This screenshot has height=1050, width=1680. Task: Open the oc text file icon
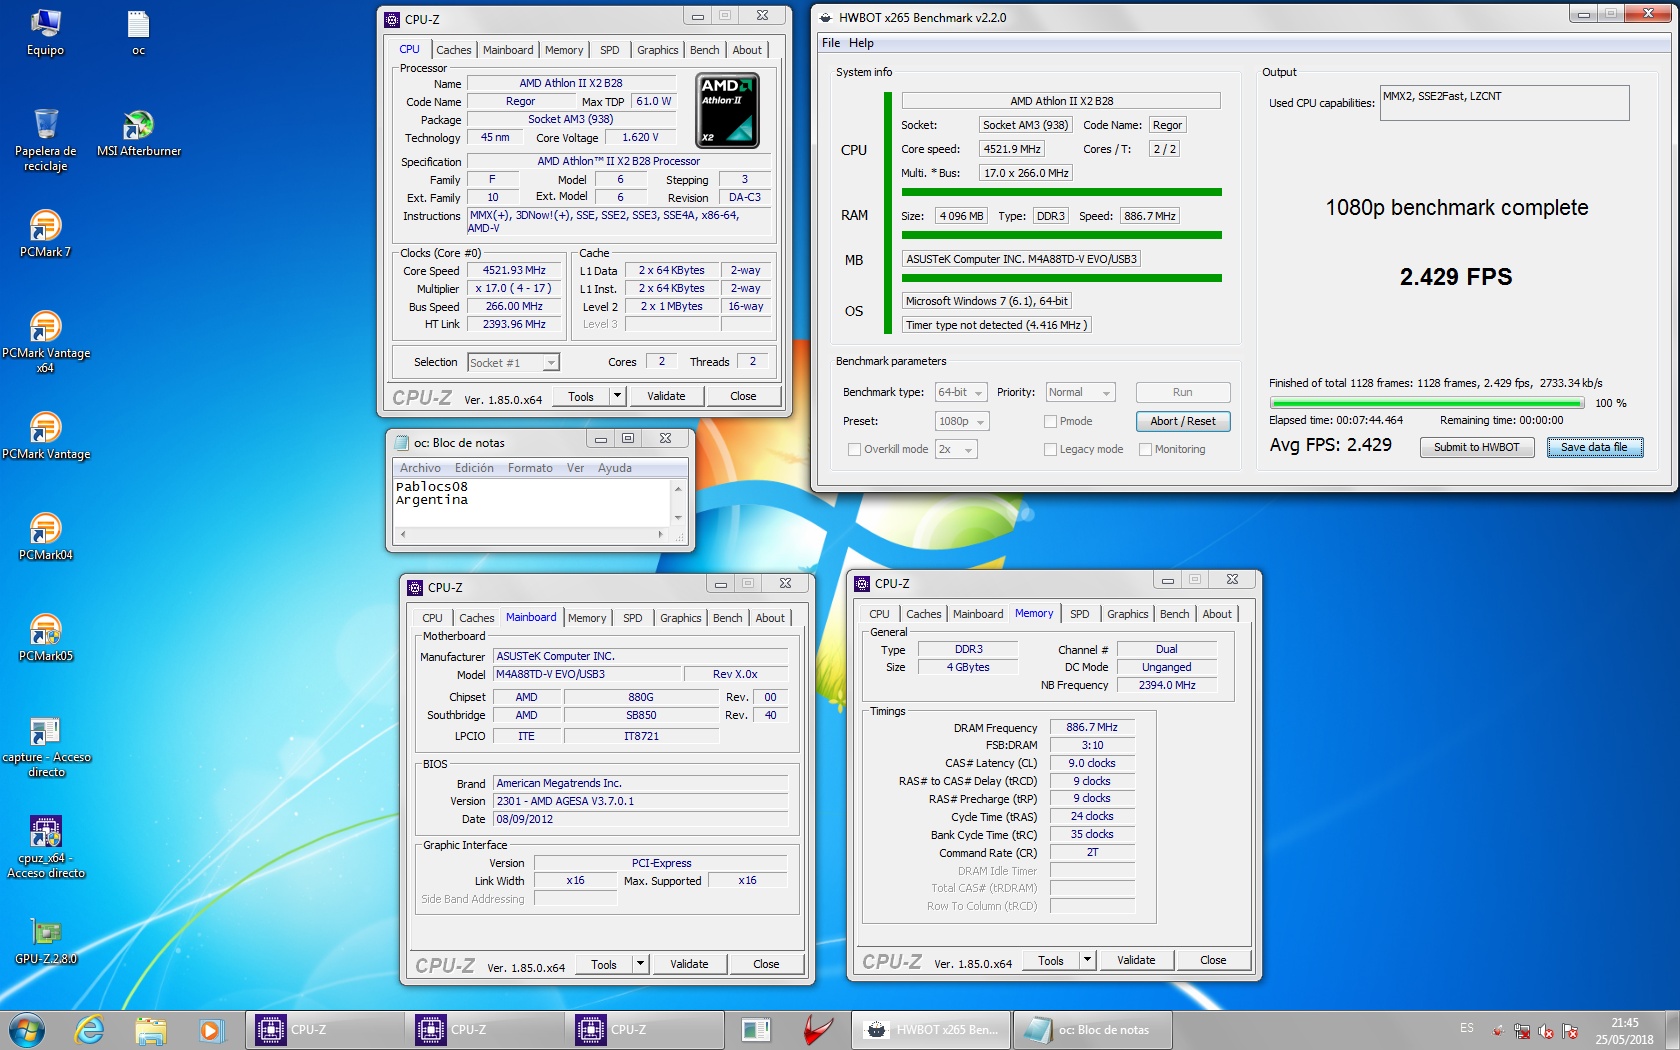point(138,32)
